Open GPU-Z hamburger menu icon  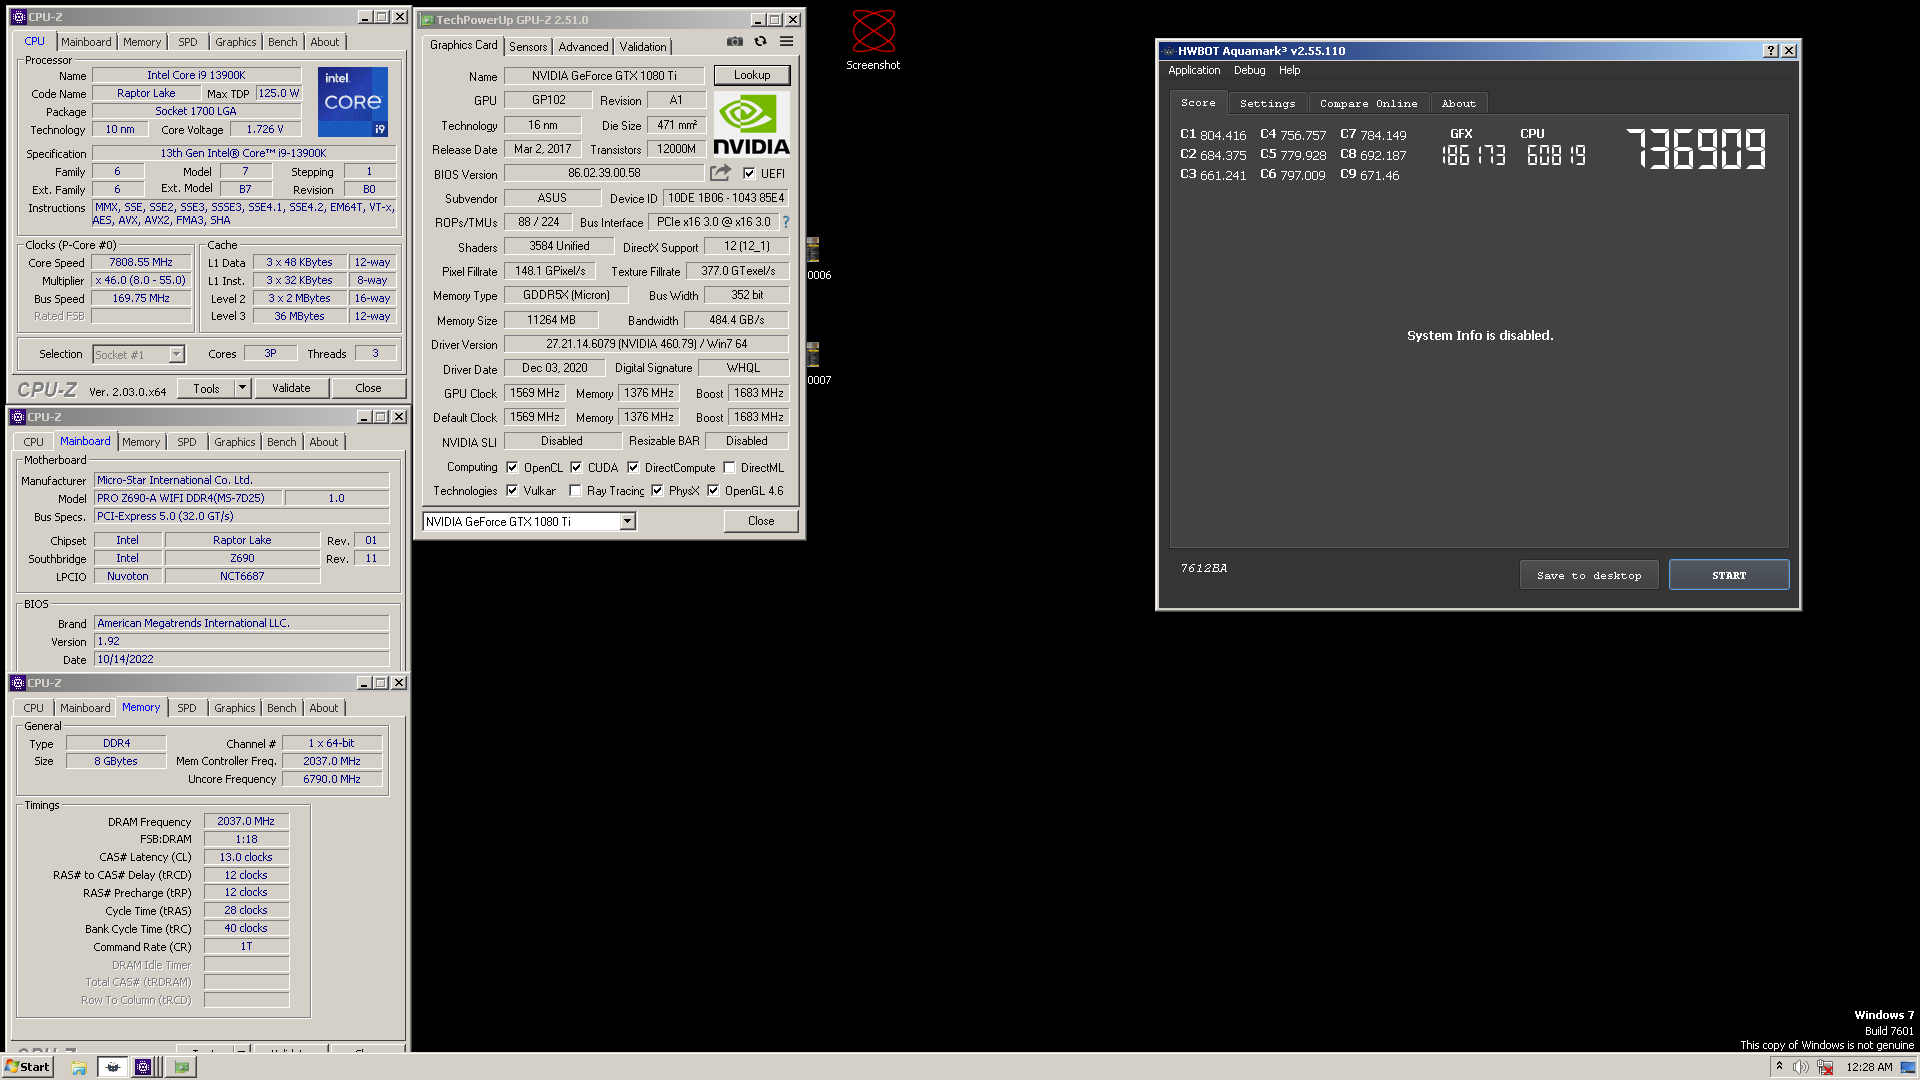coord(786,41)
